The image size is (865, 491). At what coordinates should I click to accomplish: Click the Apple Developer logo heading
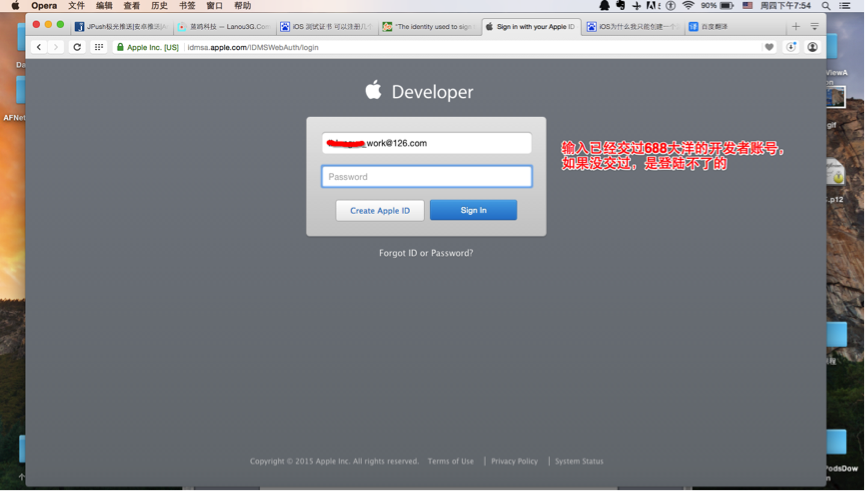point(419,91)
